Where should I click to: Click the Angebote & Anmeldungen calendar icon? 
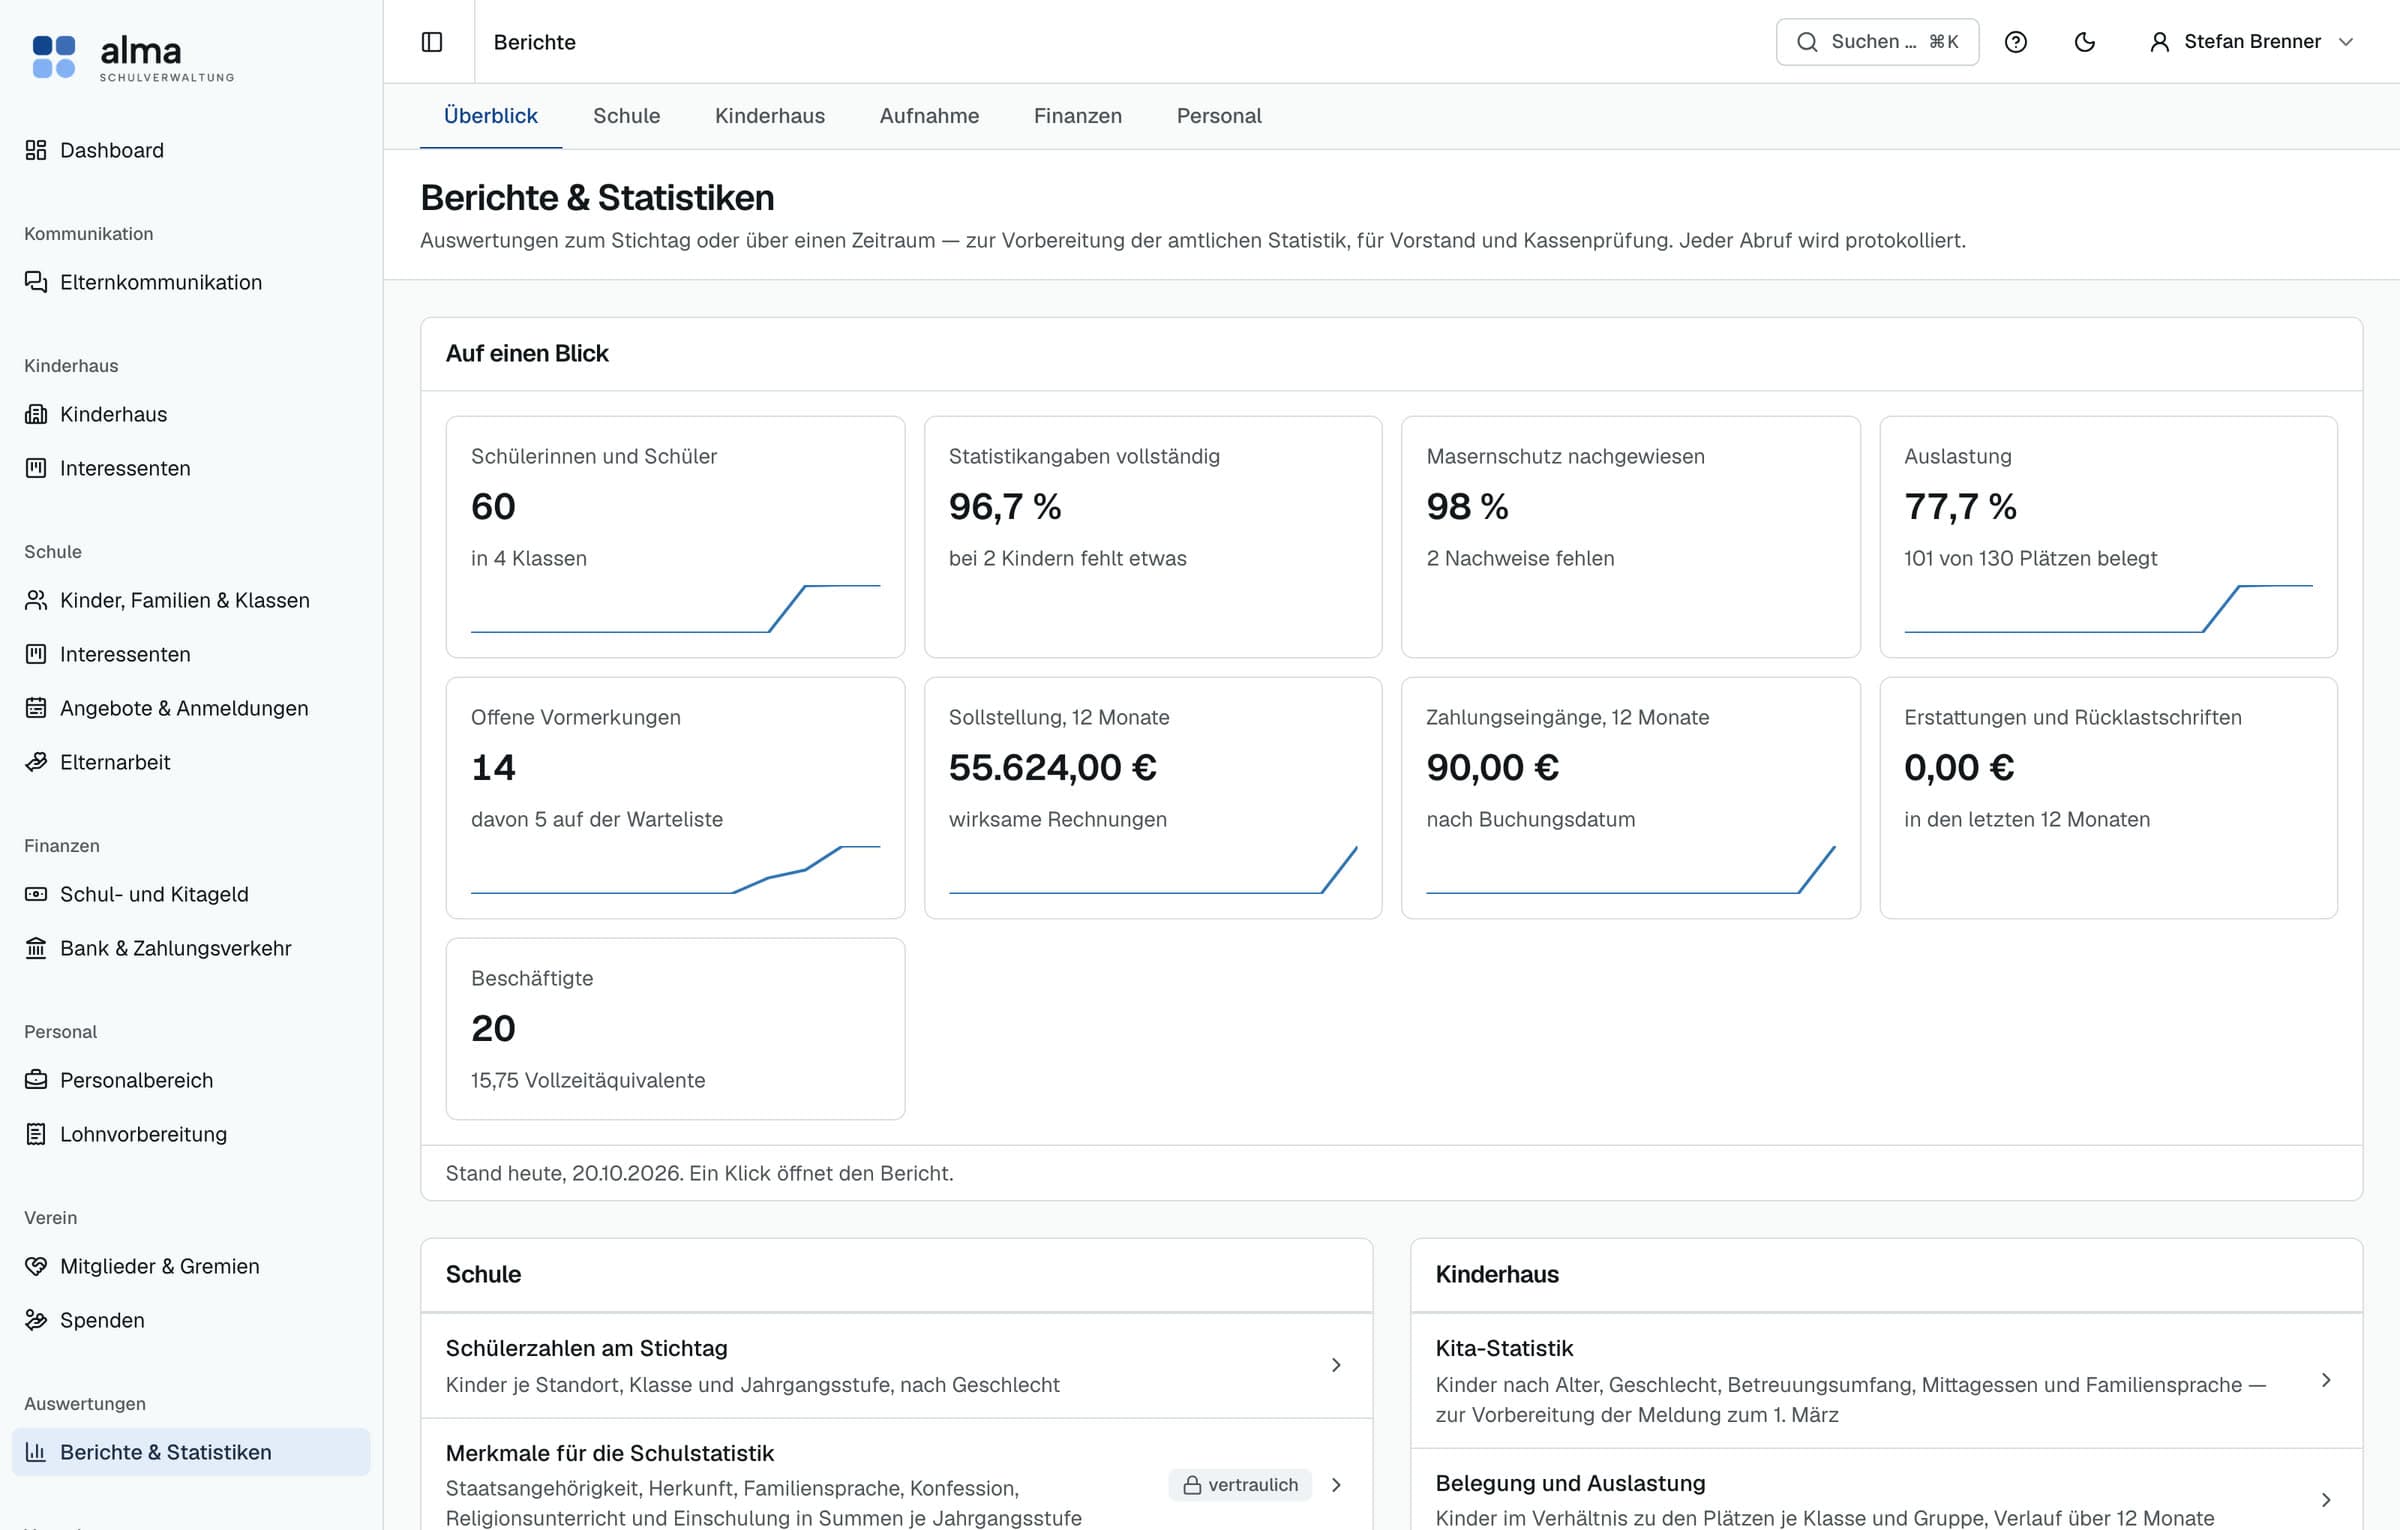(36, 708)
